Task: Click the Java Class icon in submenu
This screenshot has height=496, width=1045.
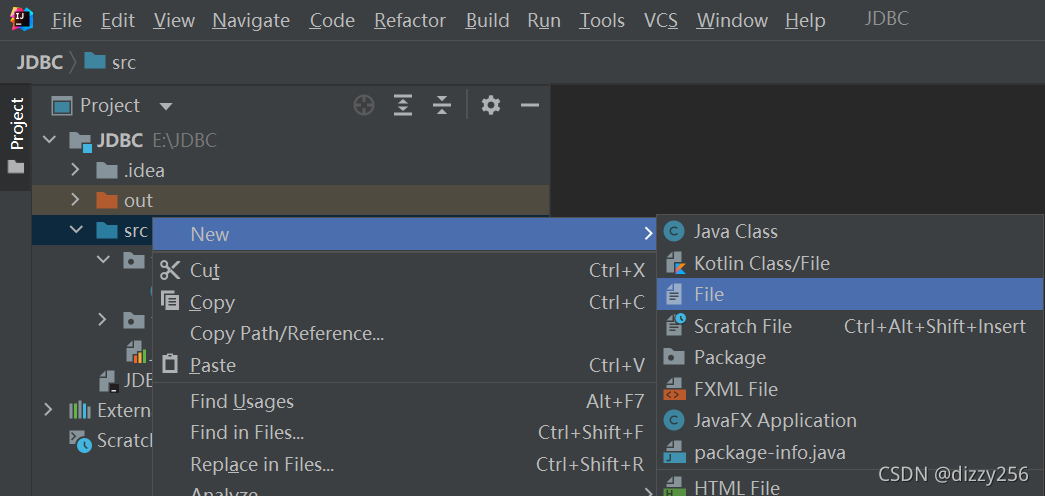Action: (x=674, y=231)
